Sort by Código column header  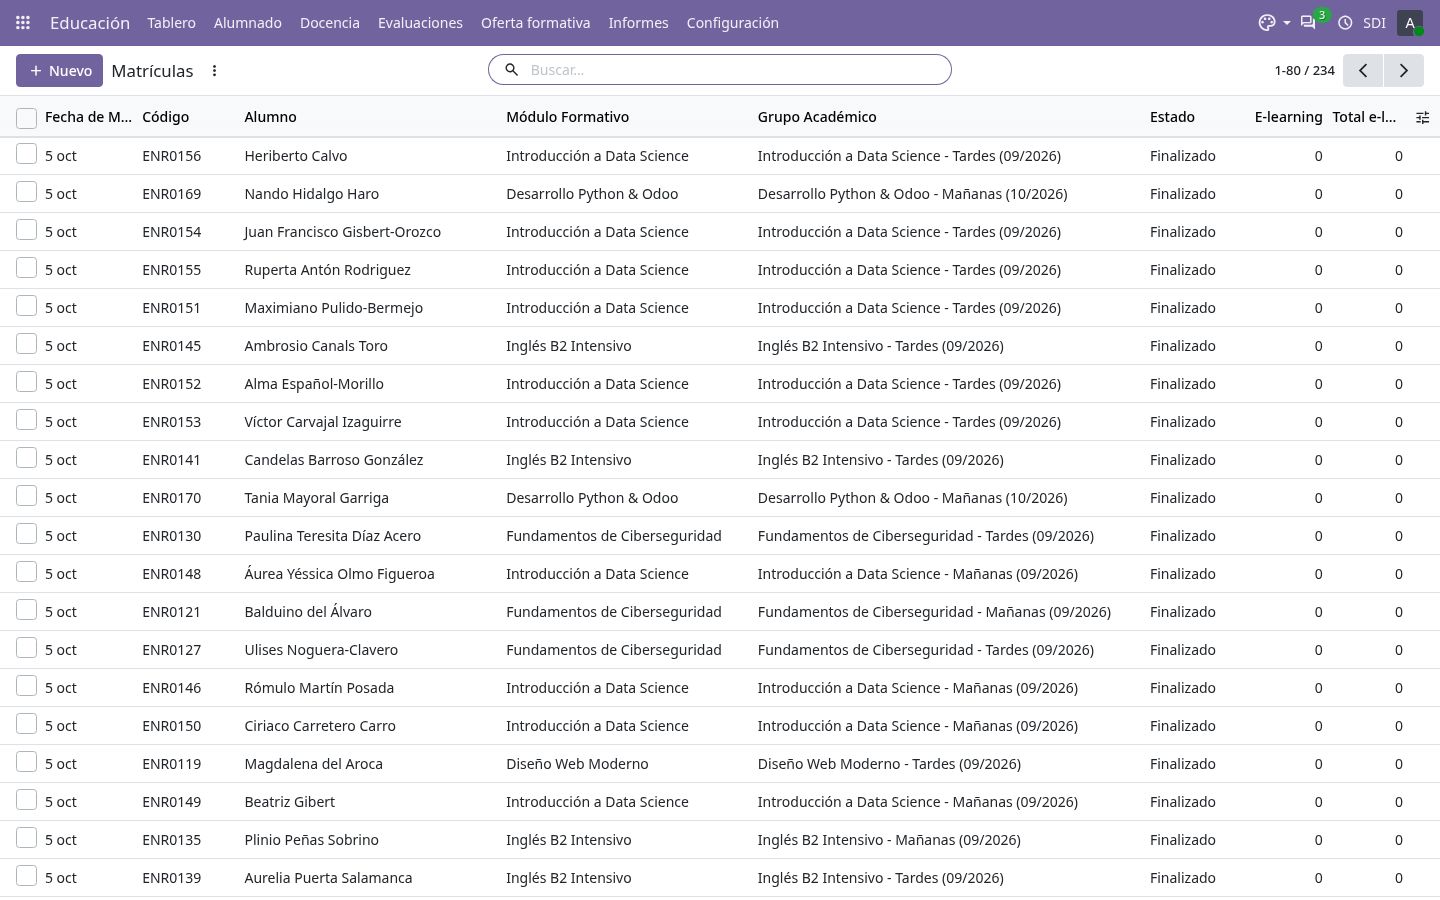[166, 117]
